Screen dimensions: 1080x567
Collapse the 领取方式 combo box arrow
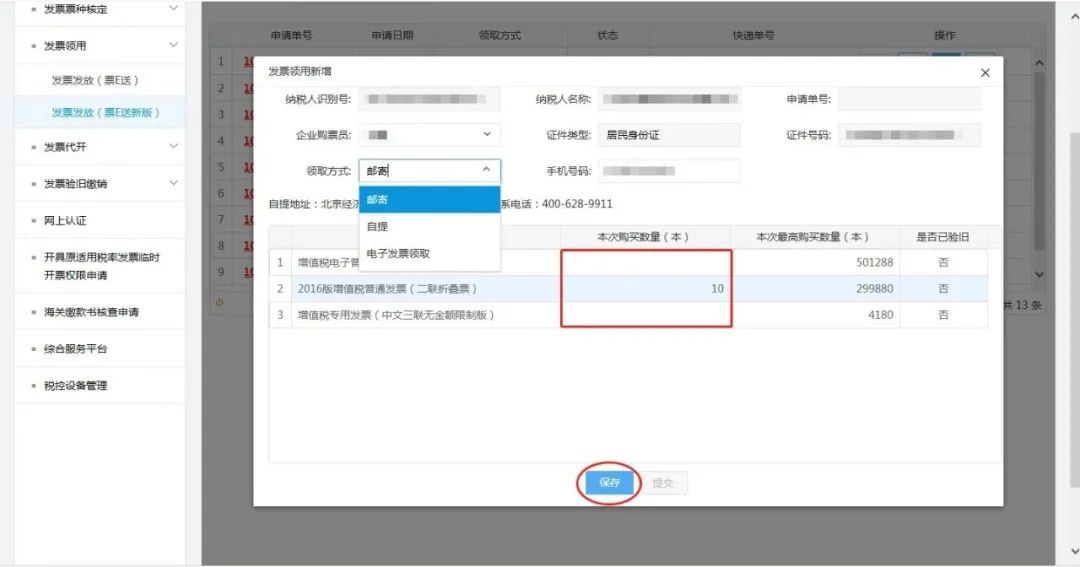[x=487, y=171]
